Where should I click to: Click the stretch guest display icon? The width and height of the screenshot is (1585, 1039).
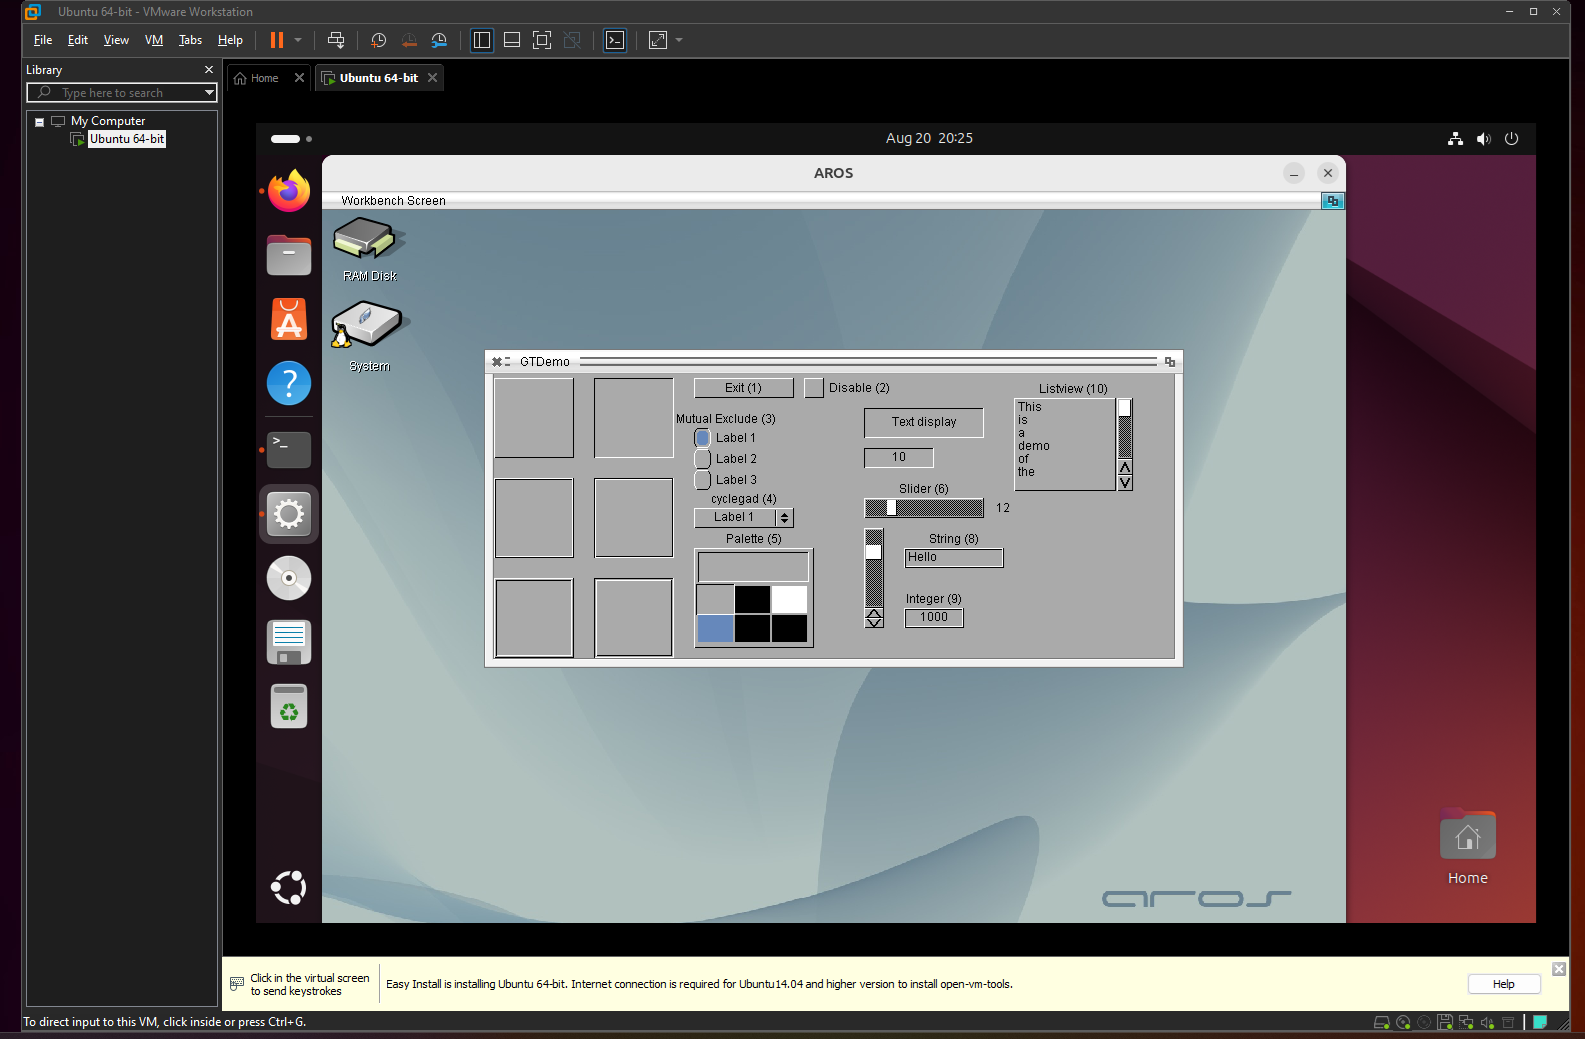click(x=658, y=40)
